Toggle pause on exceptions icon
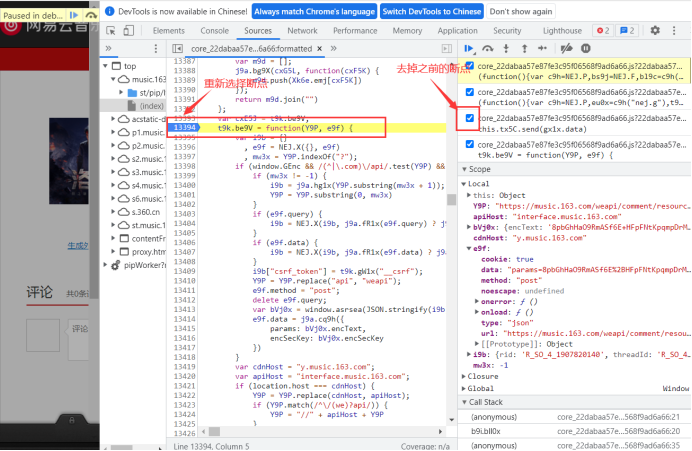 click(586, 49)
